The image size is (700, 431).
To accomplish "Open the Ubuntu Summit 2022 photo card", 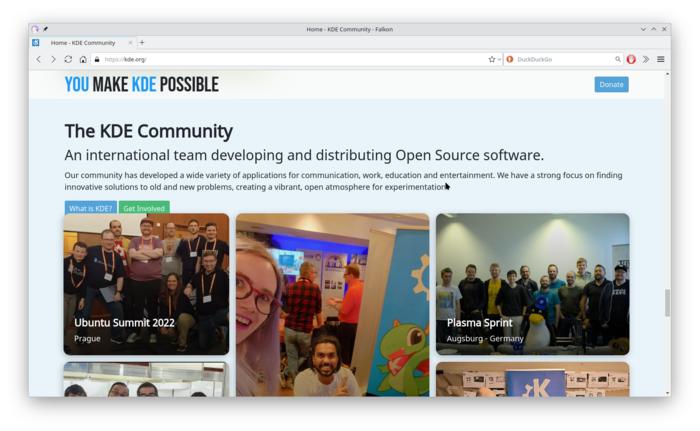I will click(146, 284).
